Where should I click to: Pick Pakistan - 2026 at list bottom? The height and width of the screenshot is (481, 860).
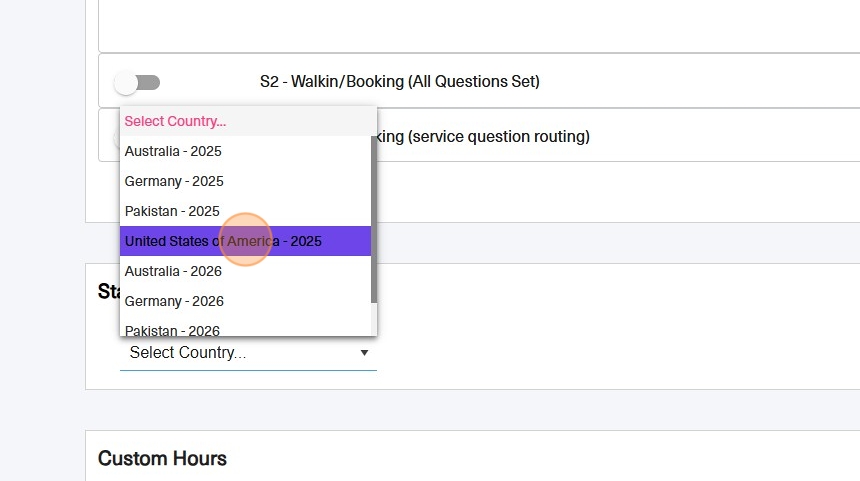coord(172,329)
